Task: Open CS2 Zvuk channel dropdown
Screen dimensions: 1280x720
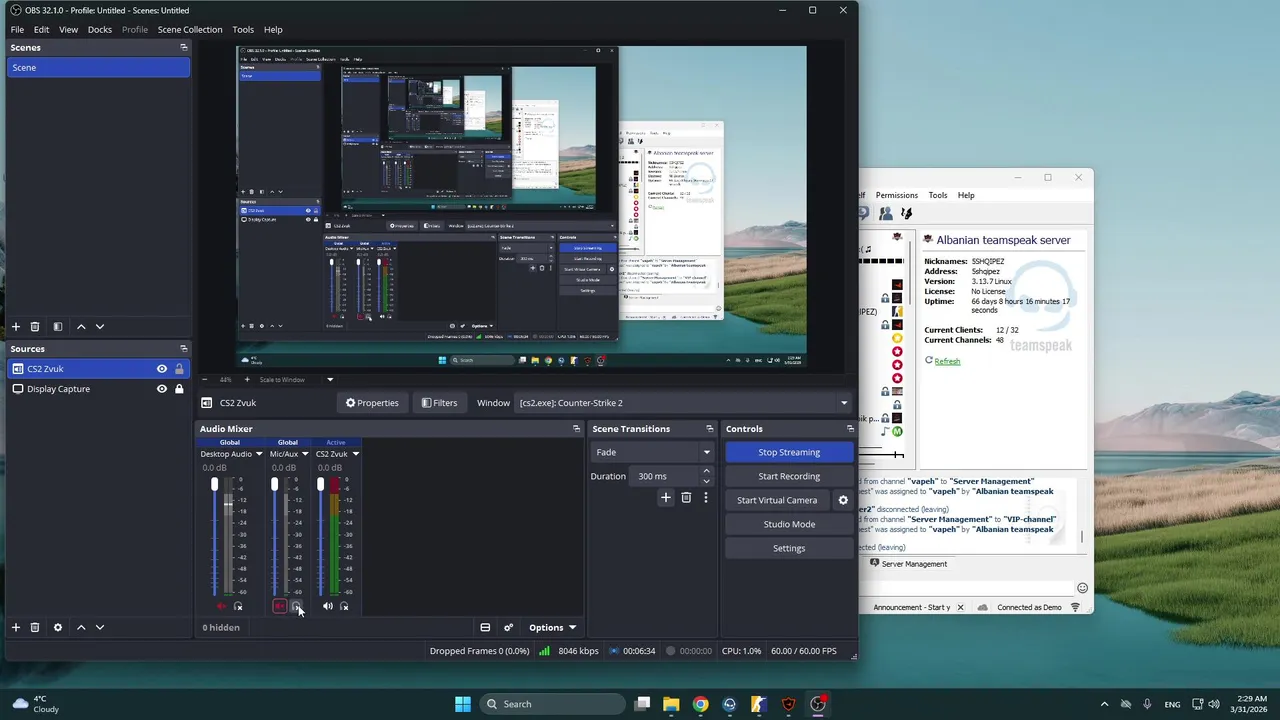Action: tap(355, 454)
